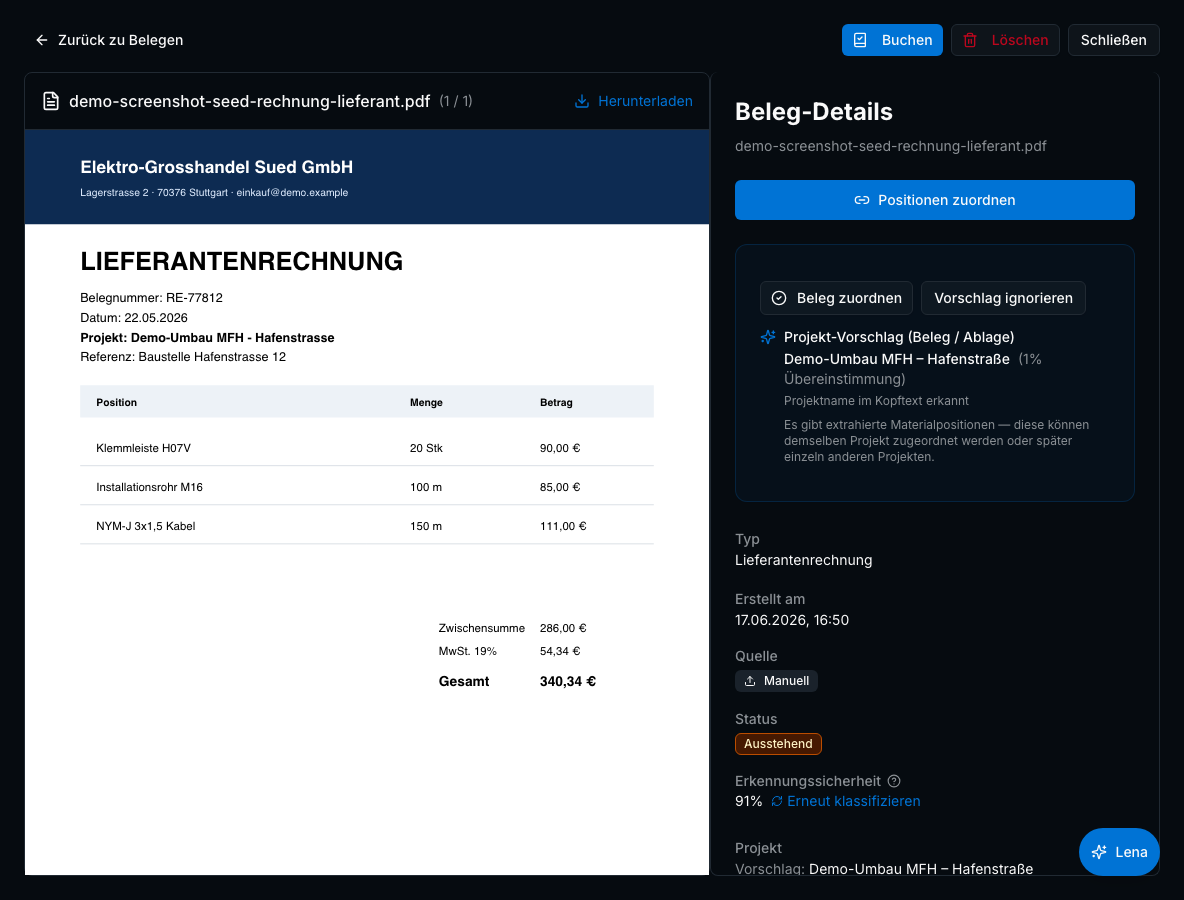Click MwSt. 19% value 54,34 €

tap(560, 651)
